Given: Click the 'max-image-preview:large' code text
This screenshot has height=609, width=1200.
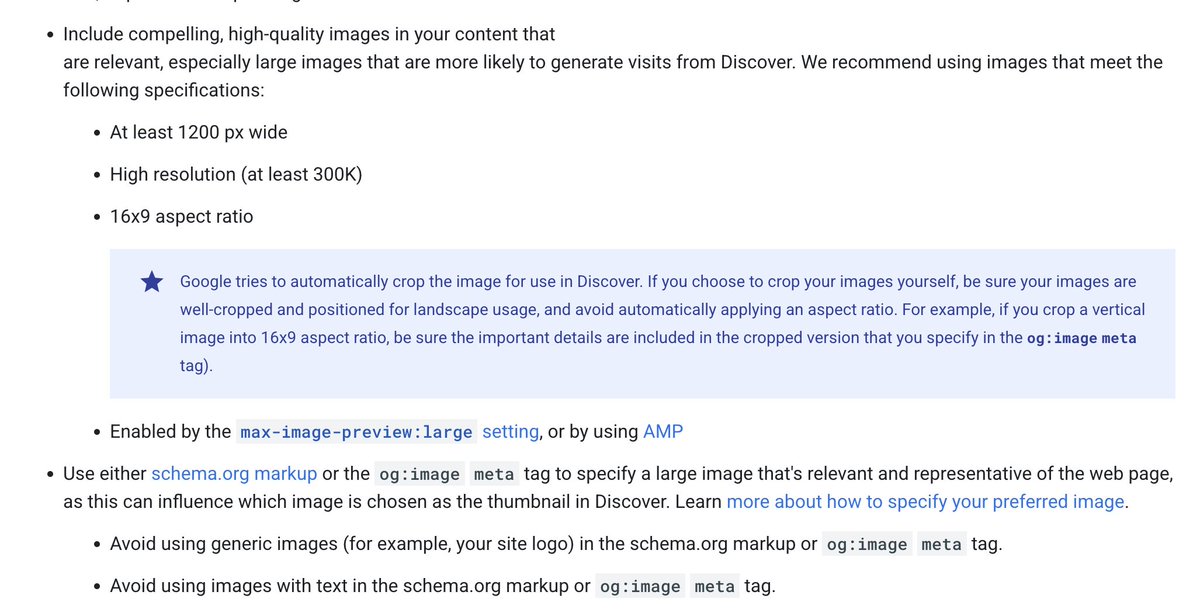Looking at the screenshot, I should (x=357, y=433).
